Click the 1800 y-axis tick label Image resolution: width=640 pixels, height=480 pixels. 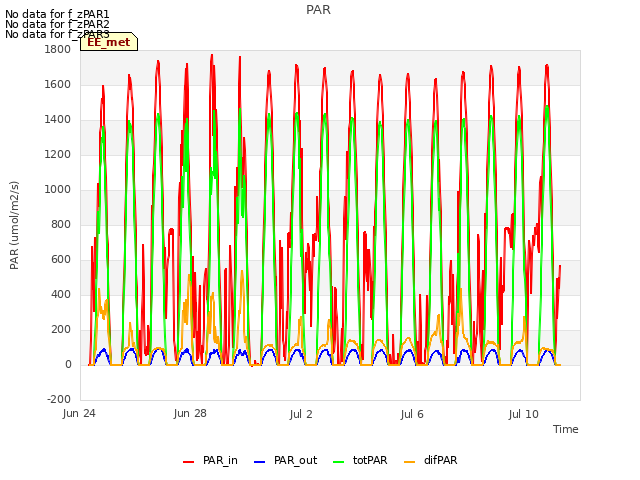(x=58, y=50)
